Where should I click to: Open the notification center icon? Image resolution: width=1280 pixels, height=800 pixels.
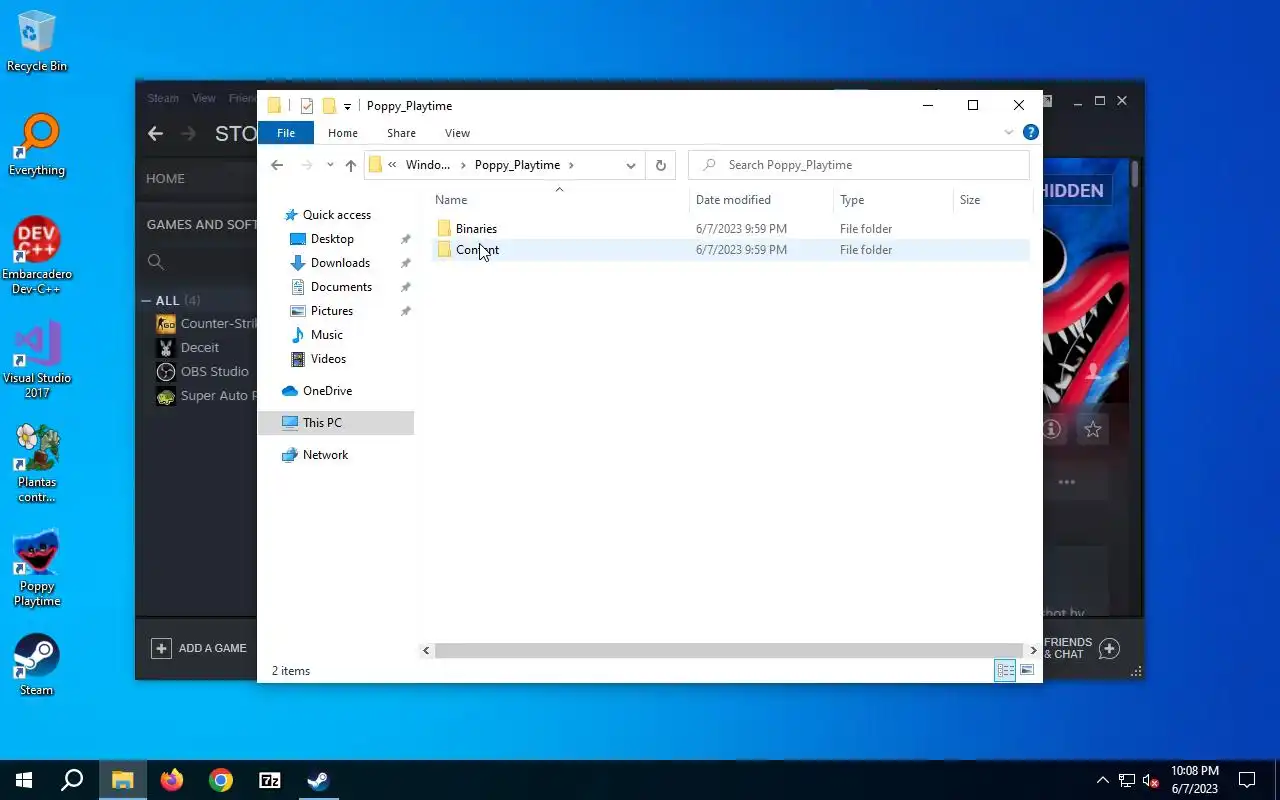coord(1247,780)
